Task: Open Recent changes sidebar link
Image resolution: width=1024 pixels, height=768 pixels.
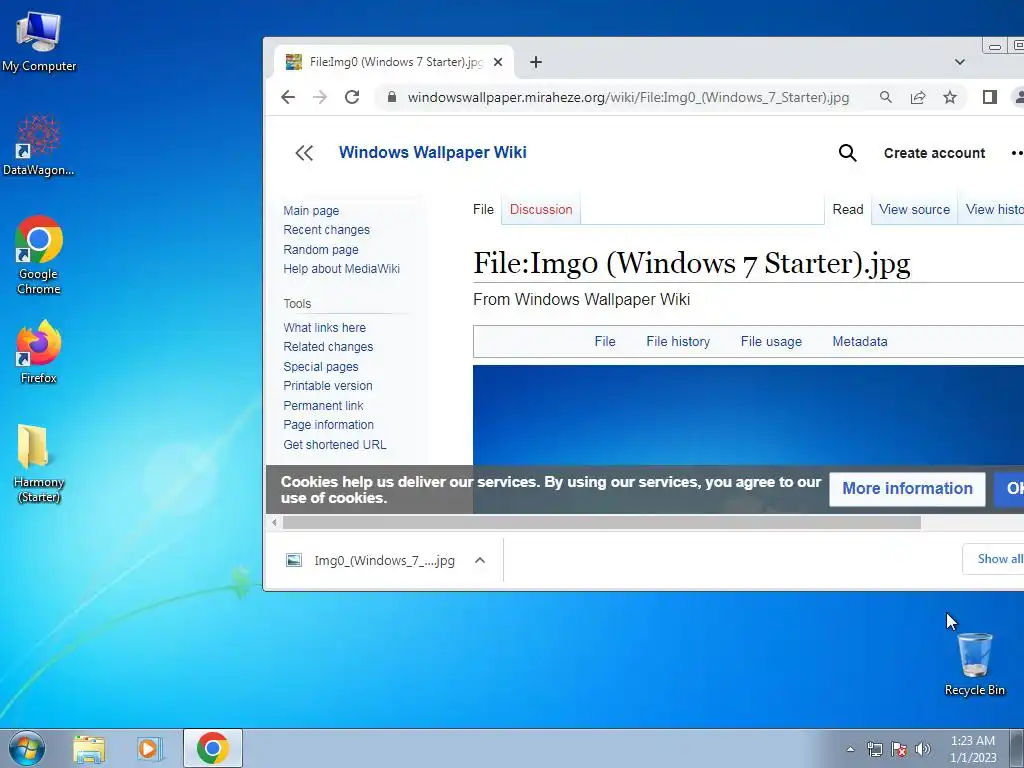Action: pos(327,230)
